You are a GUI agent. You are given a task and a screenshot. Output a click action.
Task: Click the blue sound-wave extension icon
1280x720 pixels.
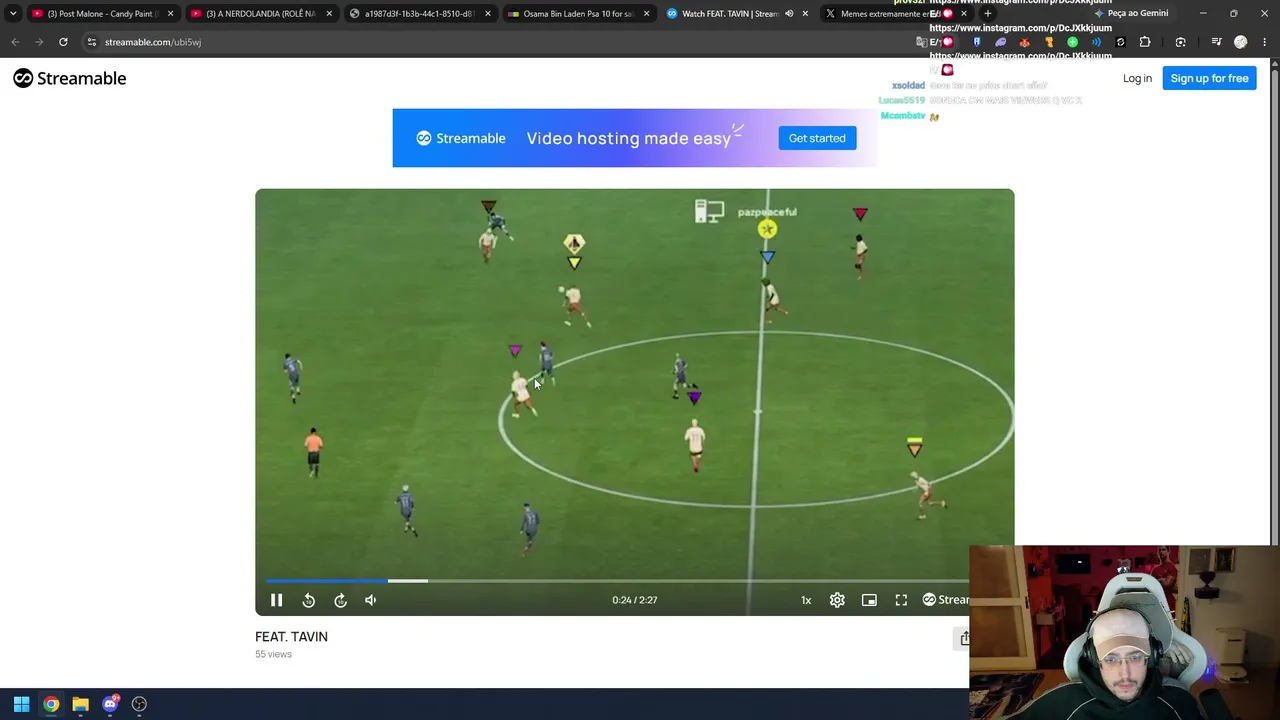click(1097, 42)
